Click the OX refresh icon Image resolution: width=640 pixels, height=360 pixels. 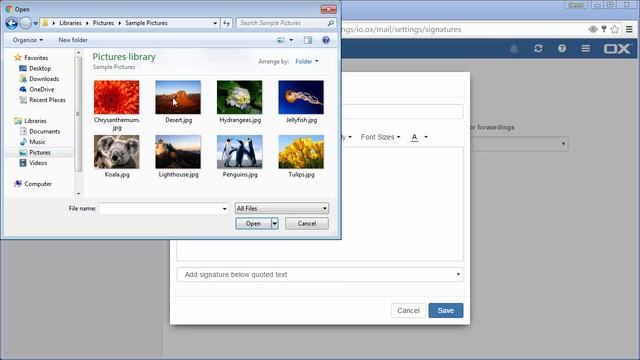click(x=538, y=49)
